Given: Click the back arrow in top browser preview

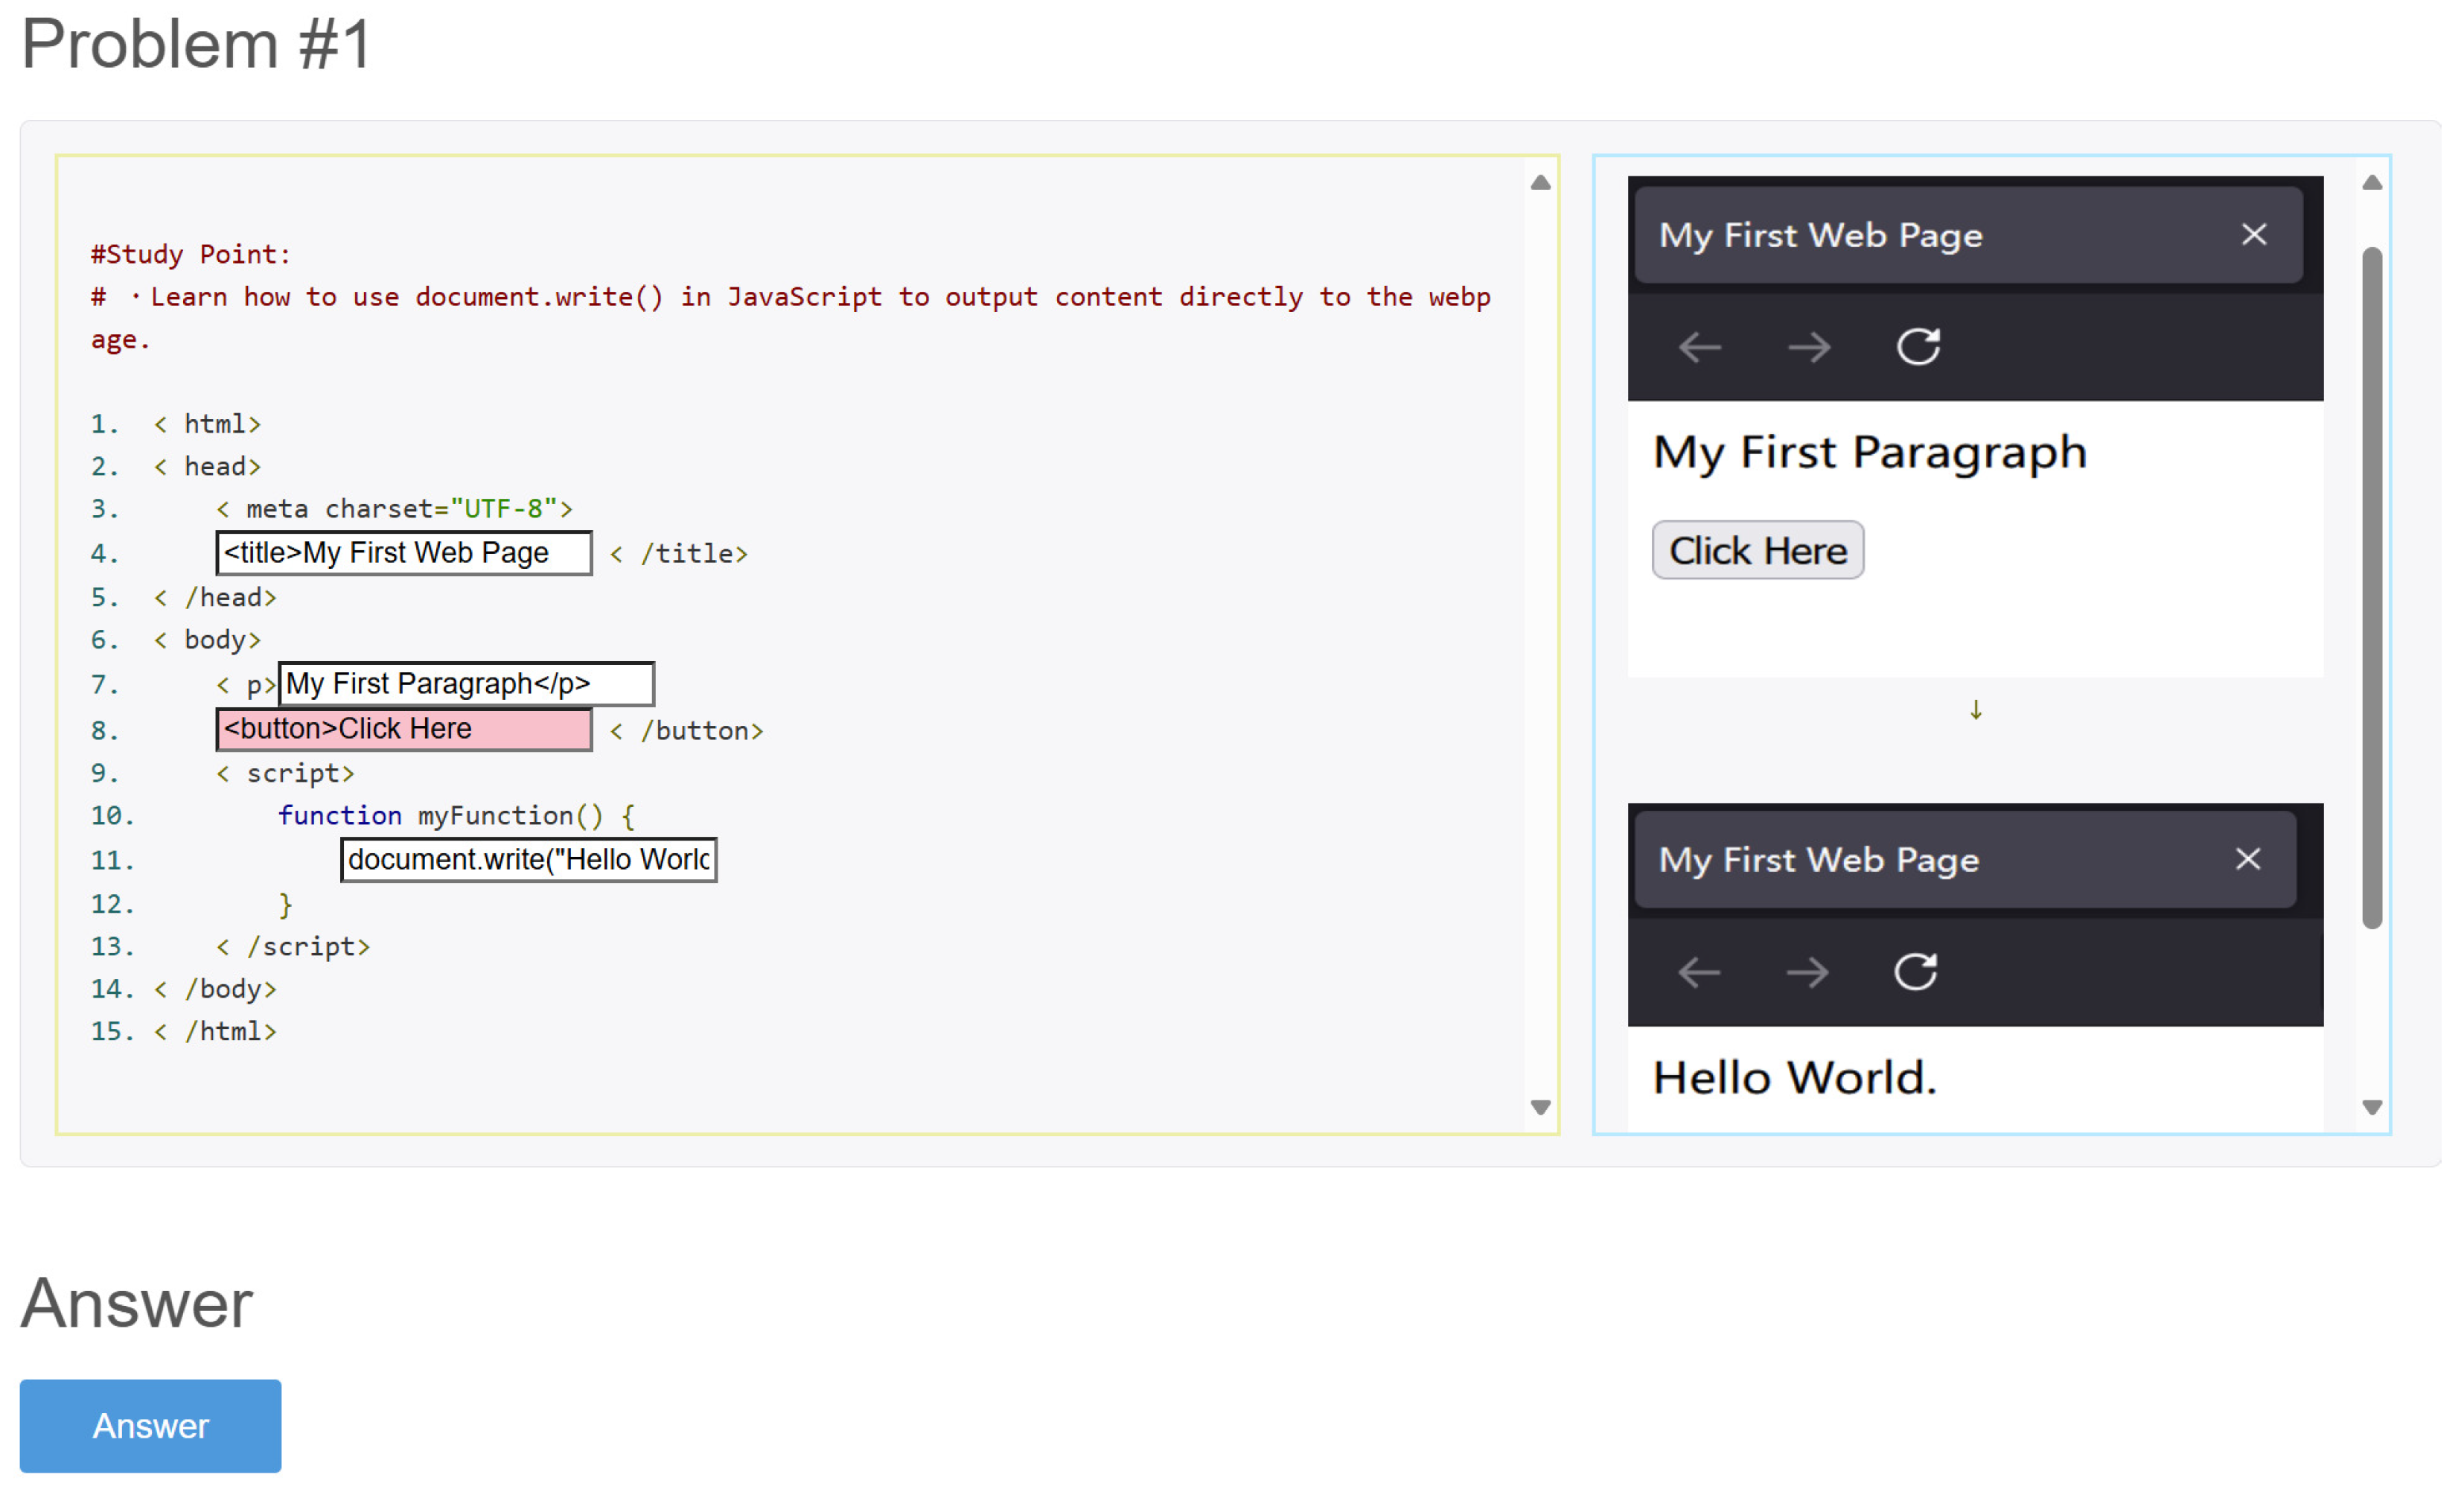Looking at the screenshot, I should click(x=1699, y=348).
